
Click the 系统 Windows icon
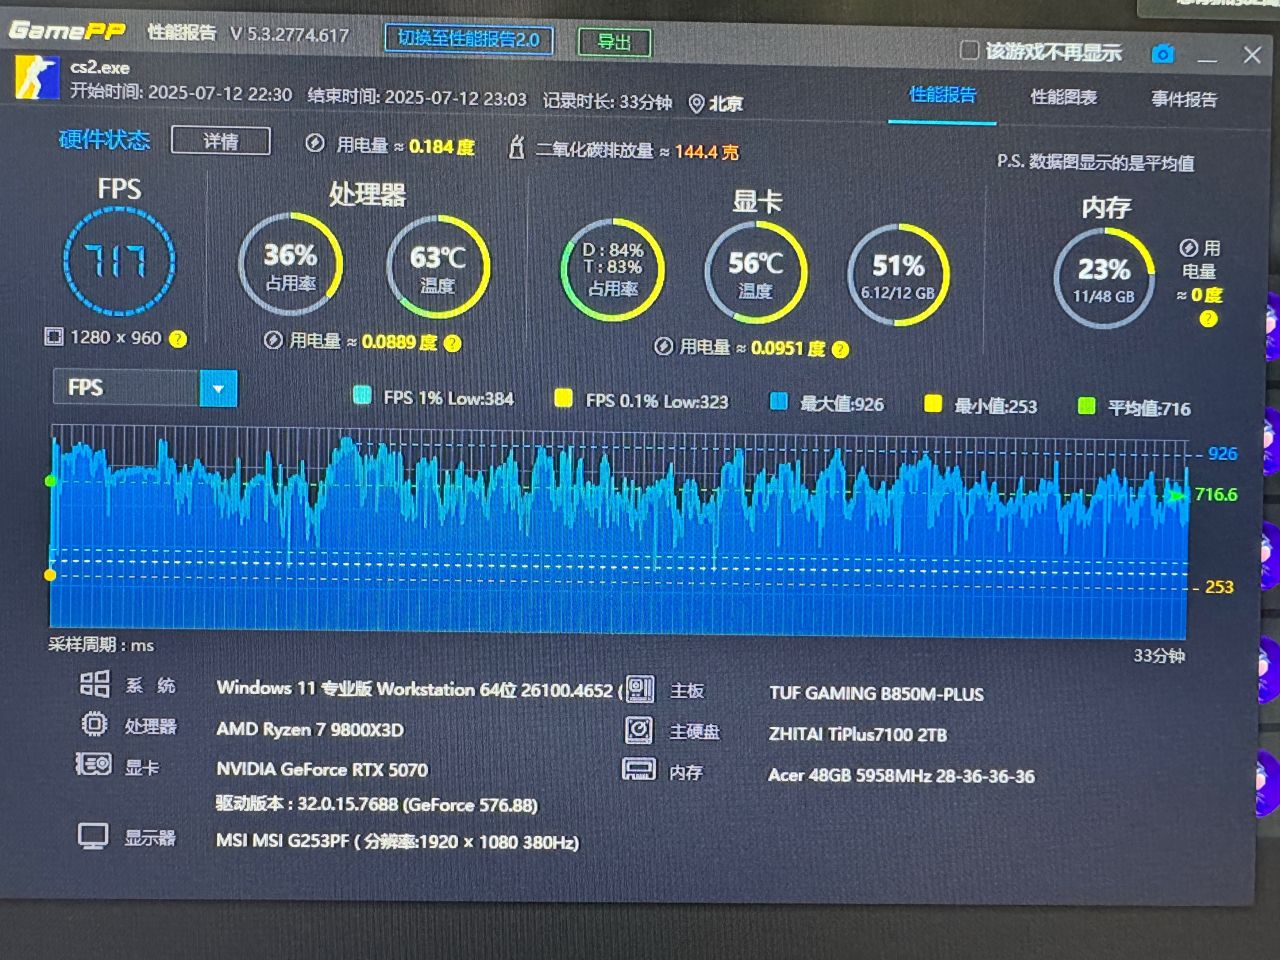click(95, 684)
